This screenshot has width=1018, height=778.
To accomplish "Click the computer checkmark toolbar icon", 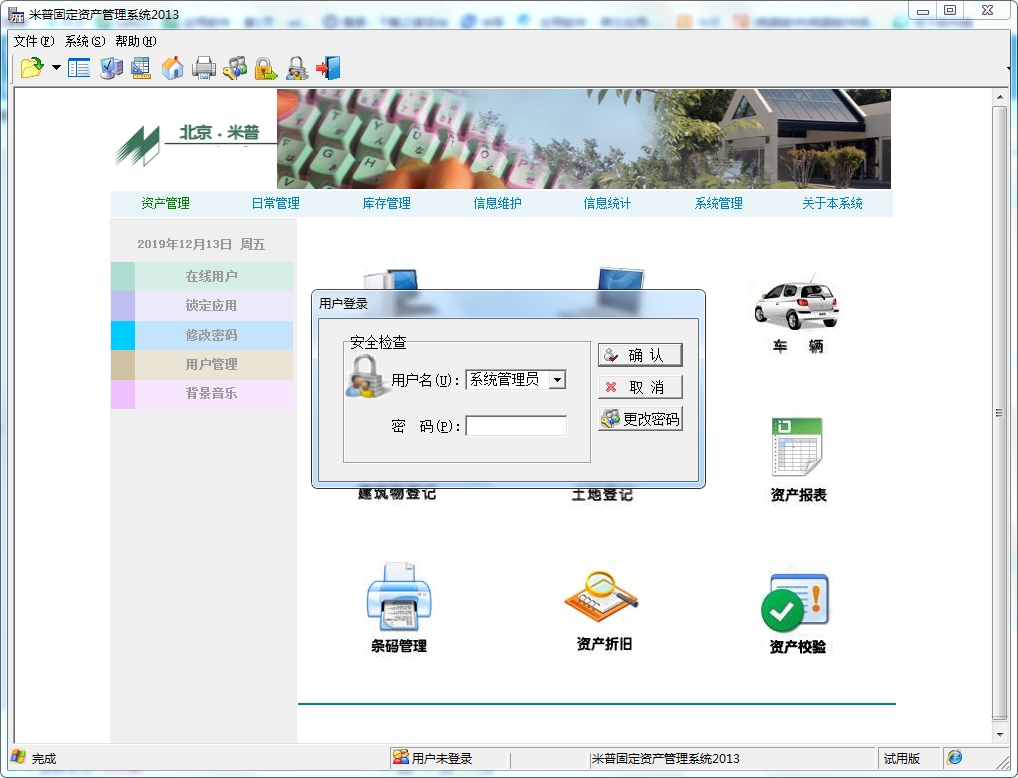I will click(111, 68).
